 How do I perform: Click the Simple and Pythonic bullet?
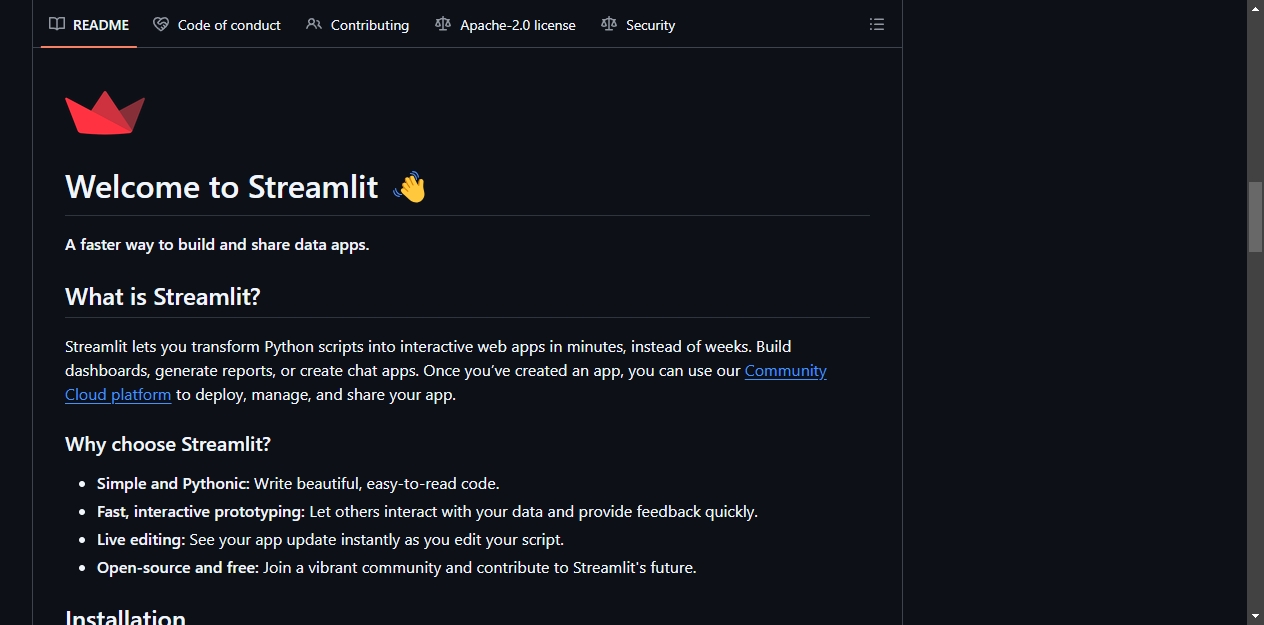(x=298, y=483)
